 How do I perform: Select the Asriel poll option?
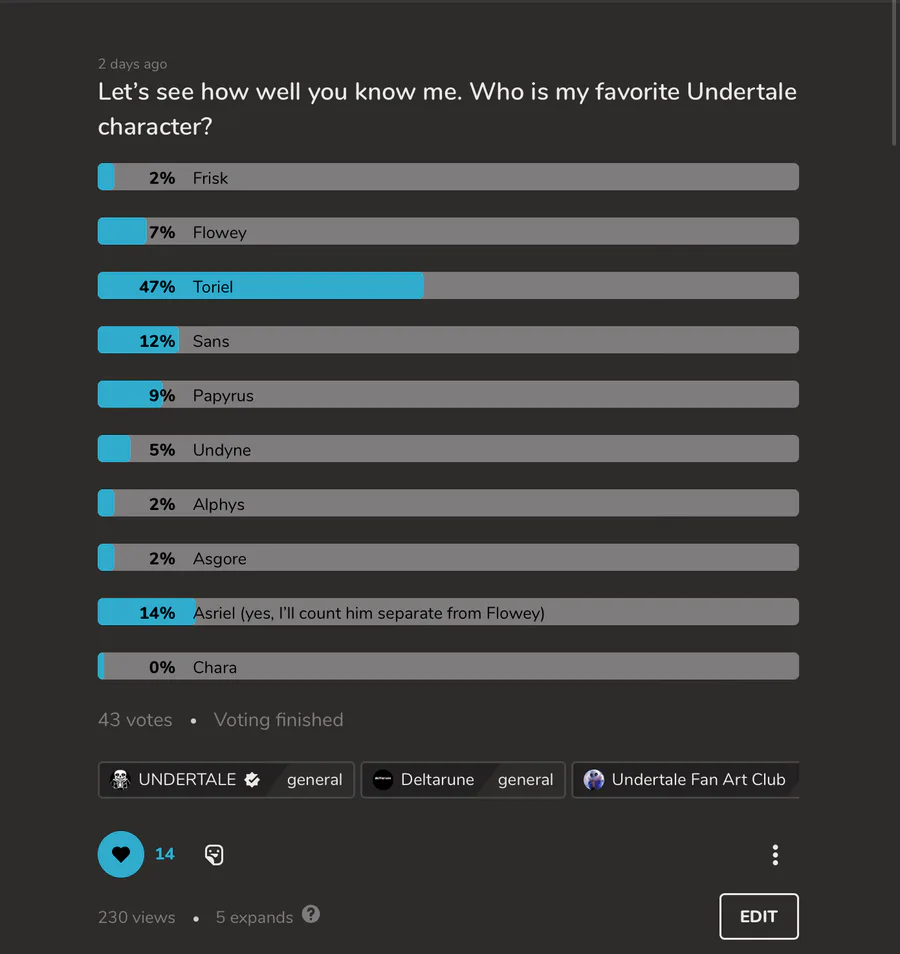pos(448,611)
